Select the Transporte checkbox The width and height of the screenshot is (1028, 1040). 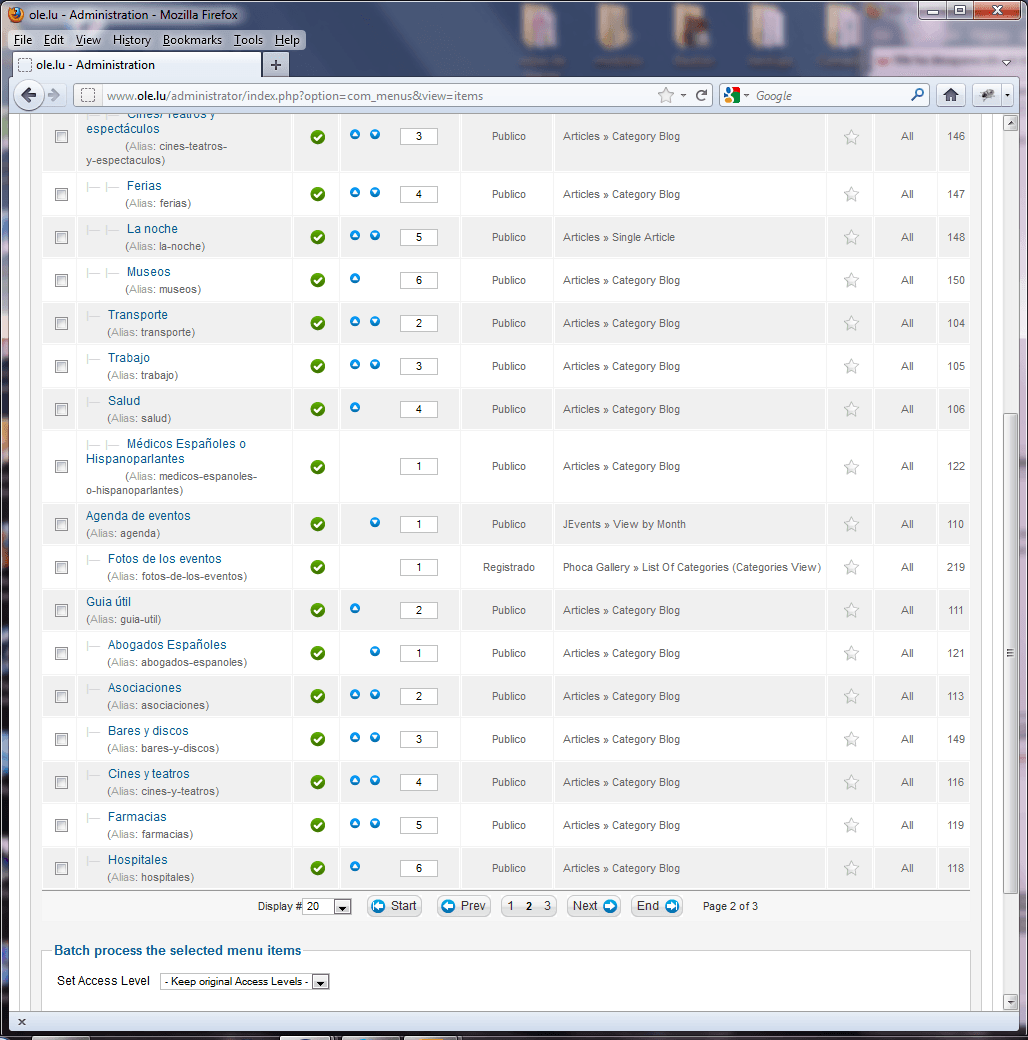coord(62,324)
